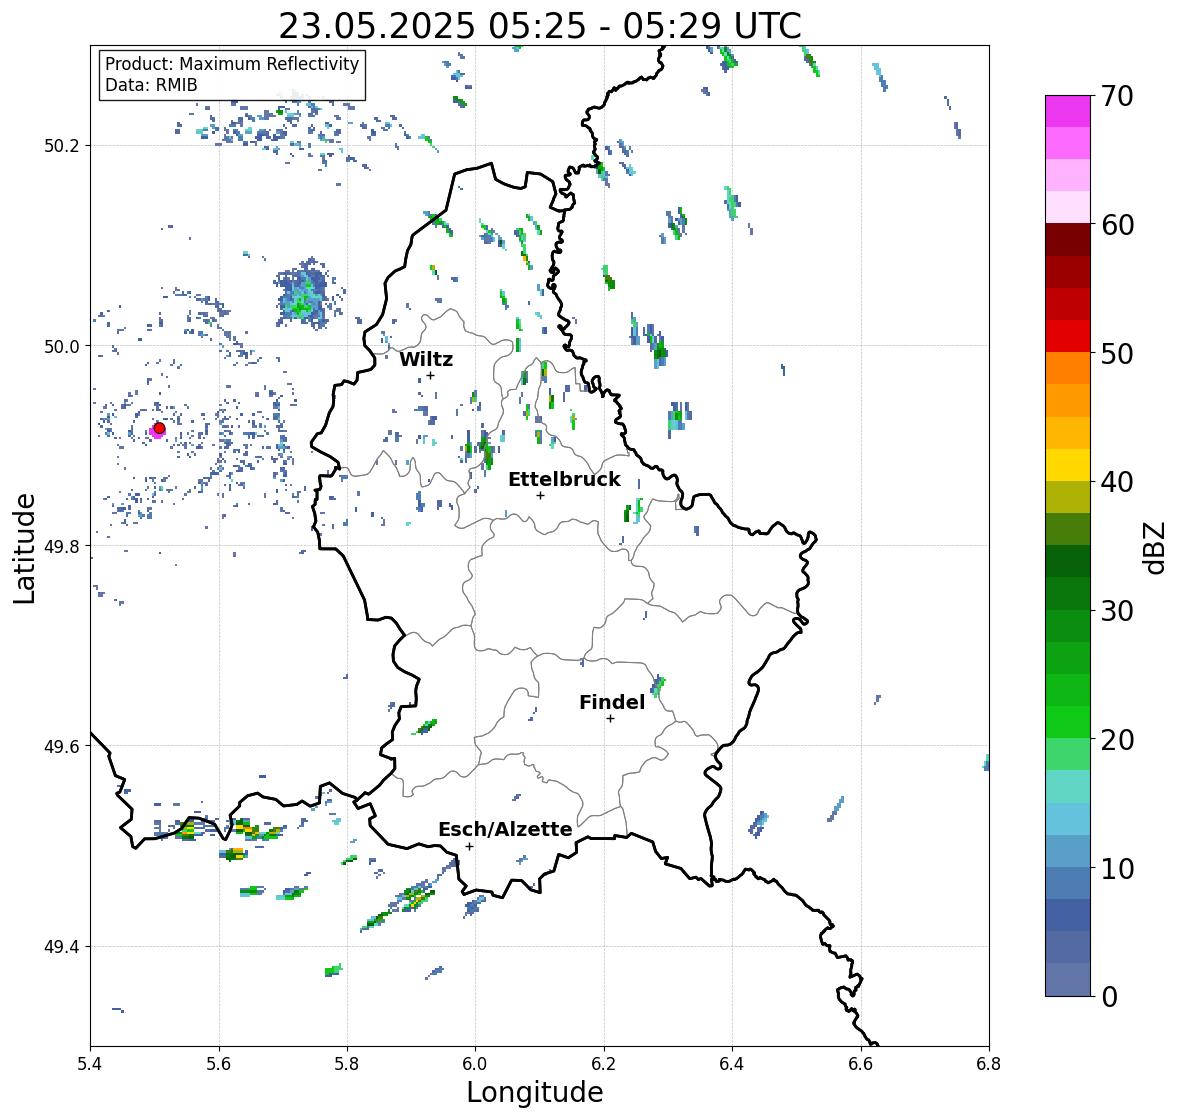Click the longitude tick label 6.0
Viewport: 1179px width, 1117px height.
coord(475,1063)
